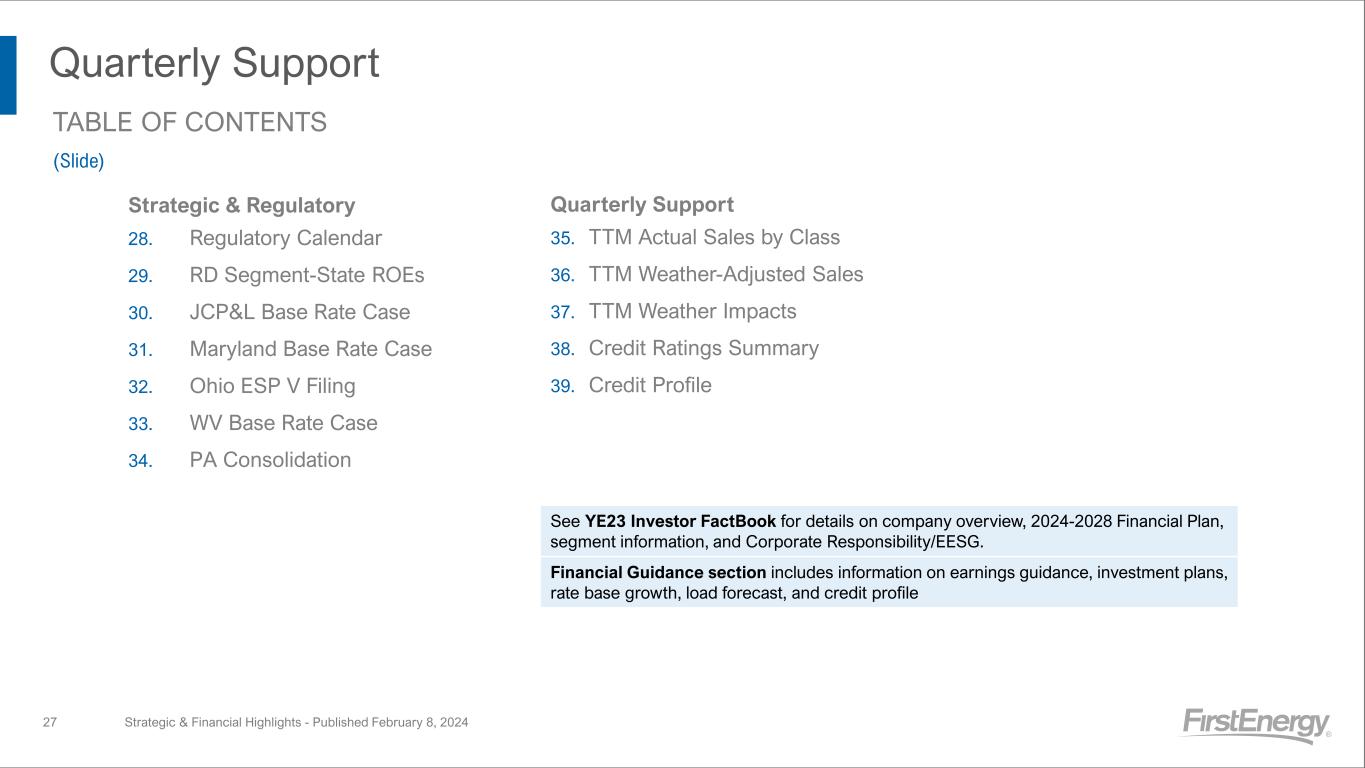
Task: Click the Financial Guidance section note
Action: click(658, 572)
